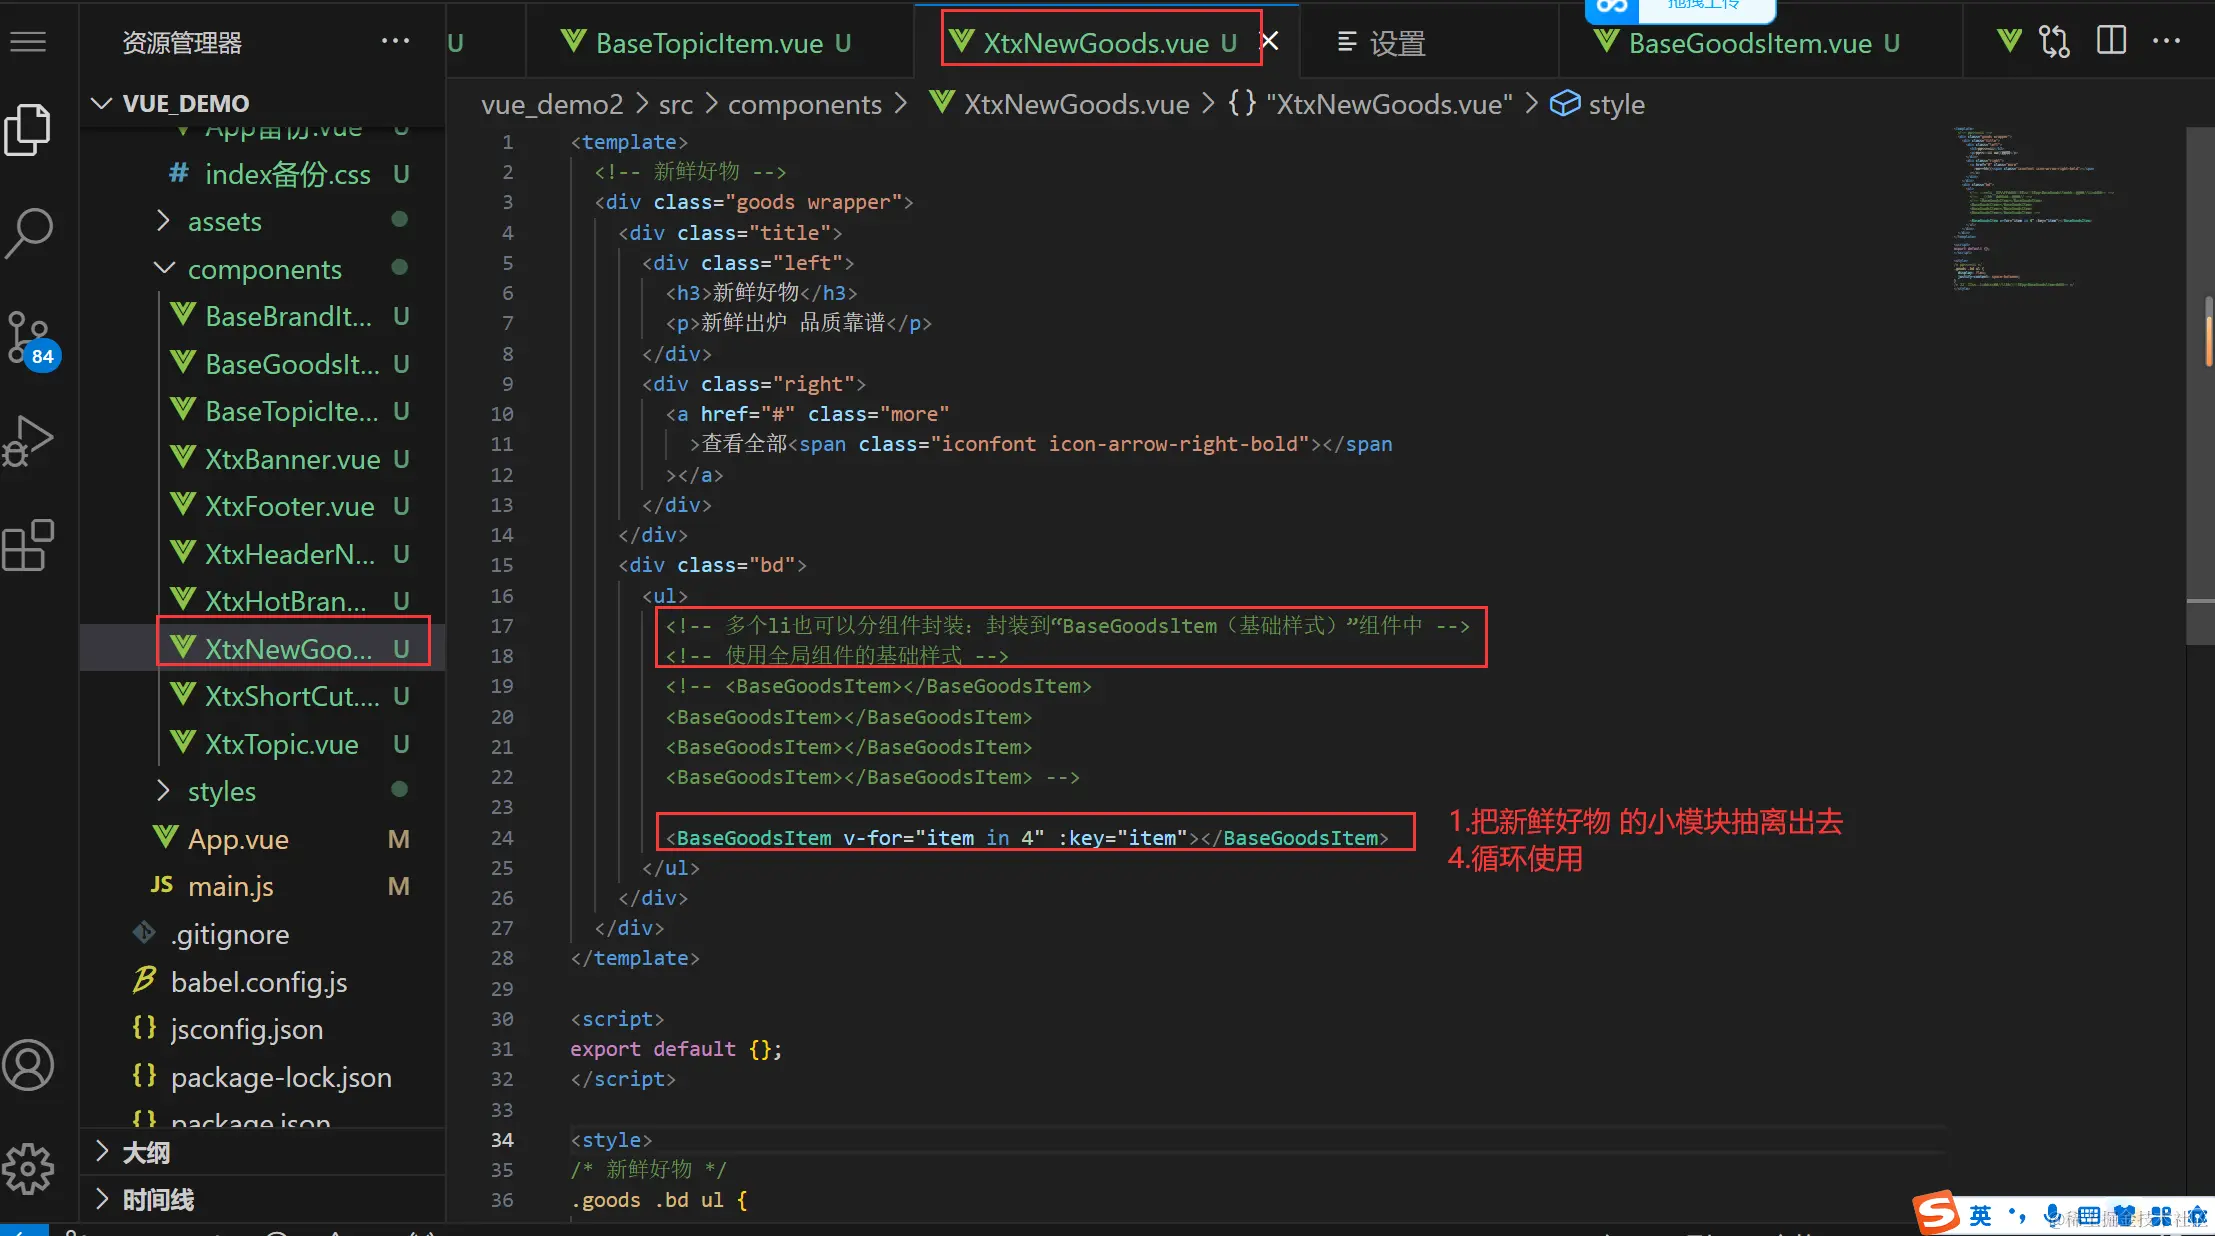Viewport: 2215px width, 1236px height.
Task: Open the Explorer view in activity bar
Action: (x=28, y=129)
